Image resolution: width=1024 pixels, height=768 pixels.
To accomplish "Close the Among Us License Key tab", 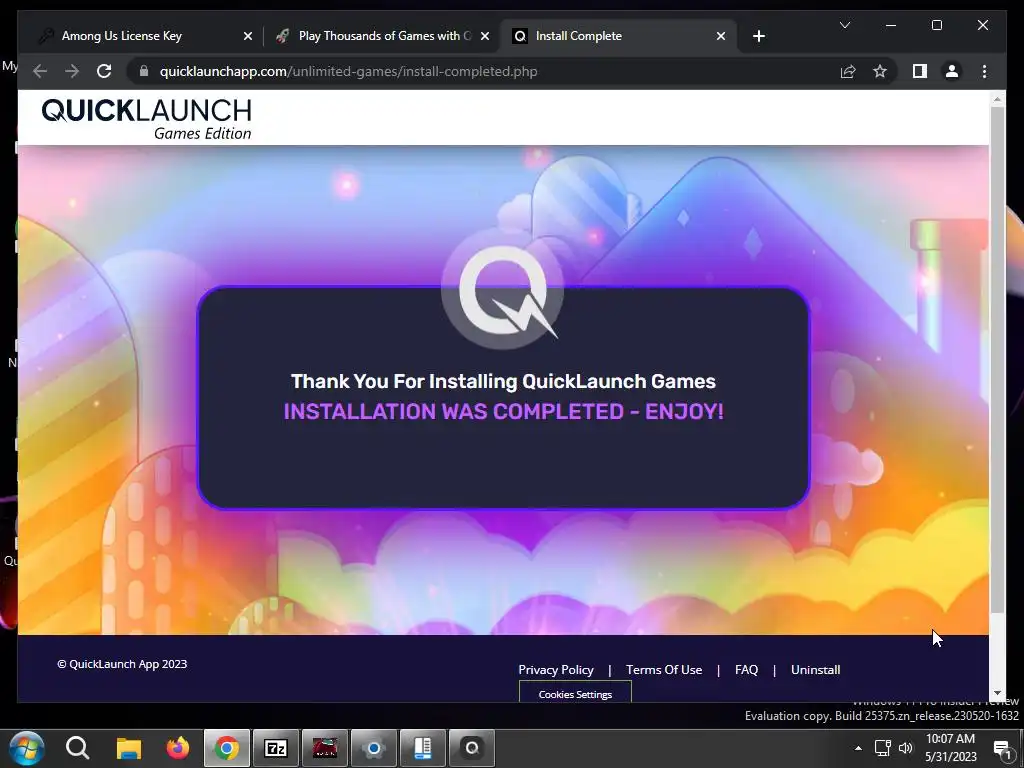I will 248,36.
